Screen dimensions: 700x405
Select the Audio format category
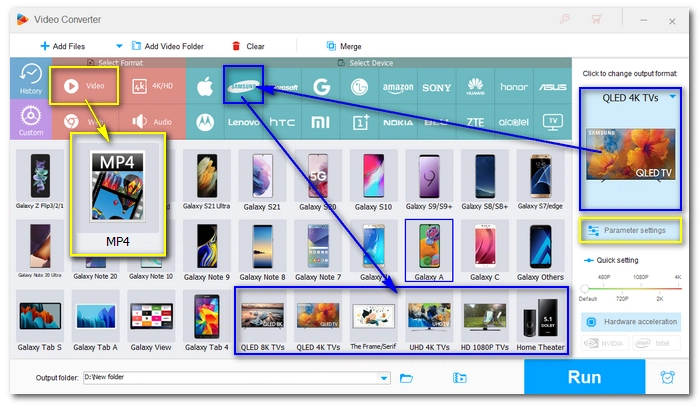point(152,121)
